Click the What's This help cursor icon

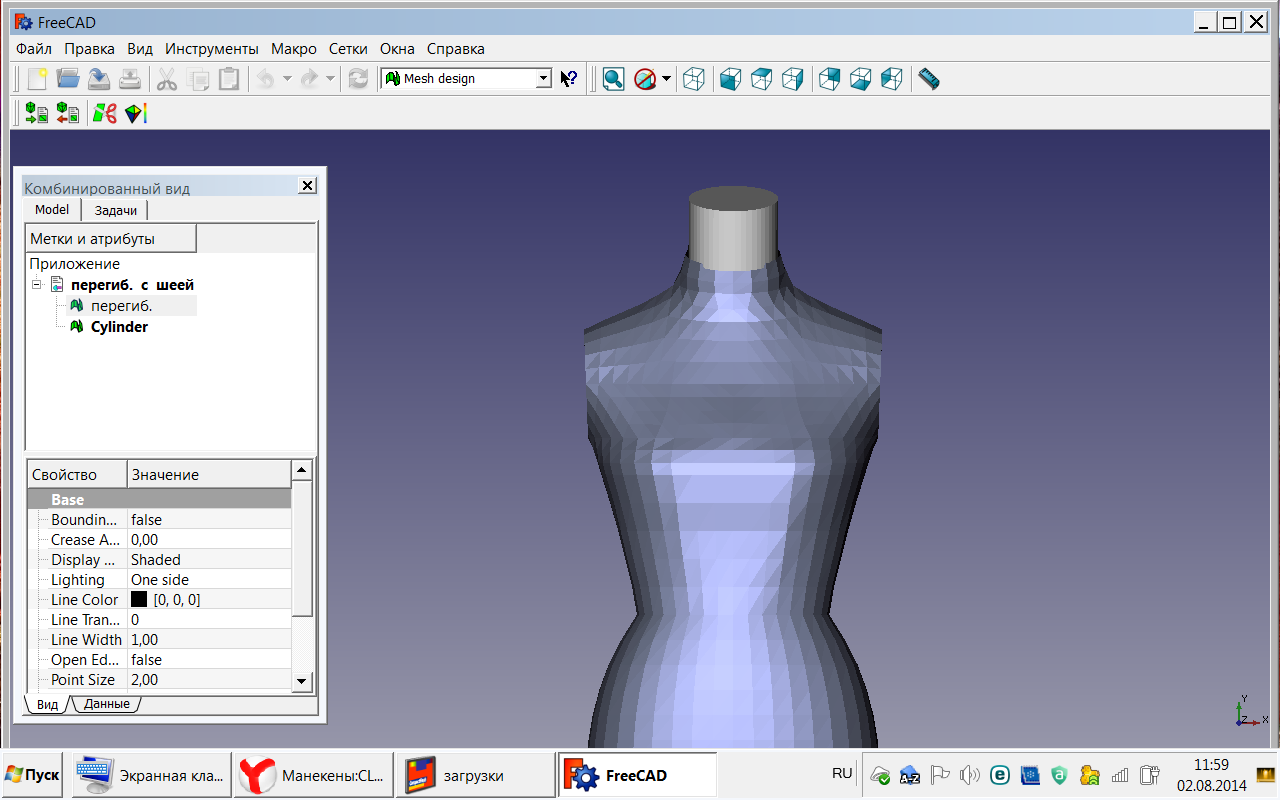click(569, 79)
